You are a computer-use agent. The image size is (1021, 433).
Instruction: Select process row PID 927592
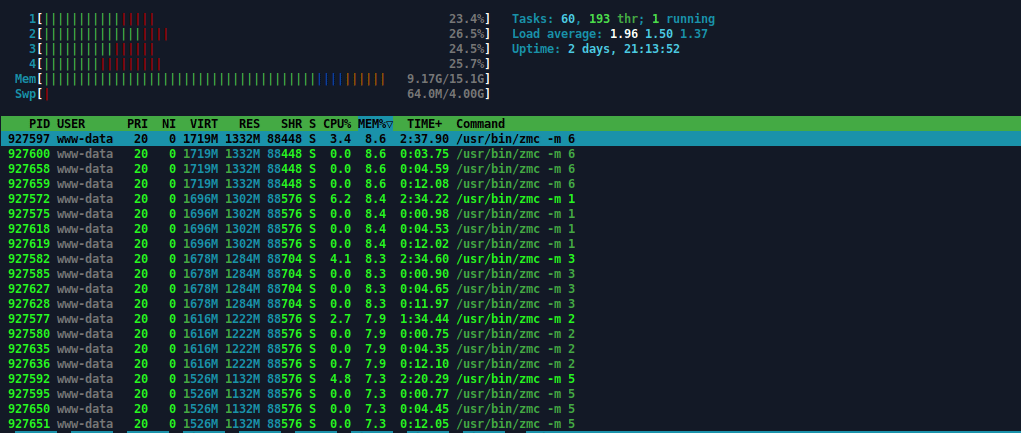pos(510,378)
